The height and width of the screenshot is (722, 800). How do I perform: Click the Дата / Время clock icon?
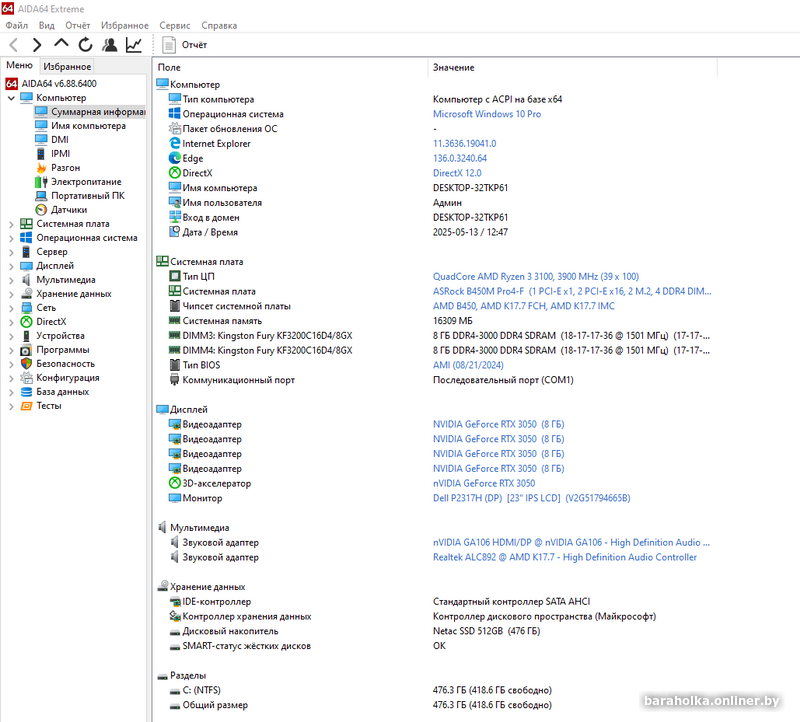tap(174, 232)
